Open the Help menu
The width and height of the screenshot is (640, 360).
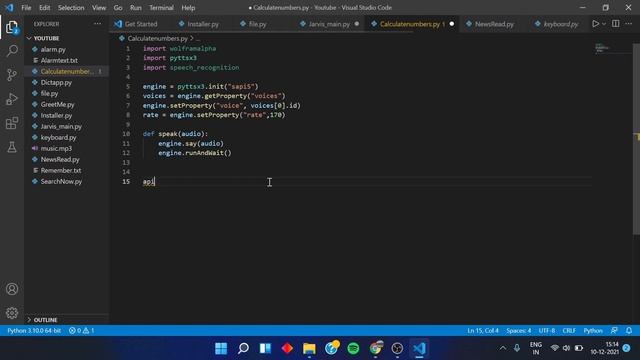click(188, 8)
